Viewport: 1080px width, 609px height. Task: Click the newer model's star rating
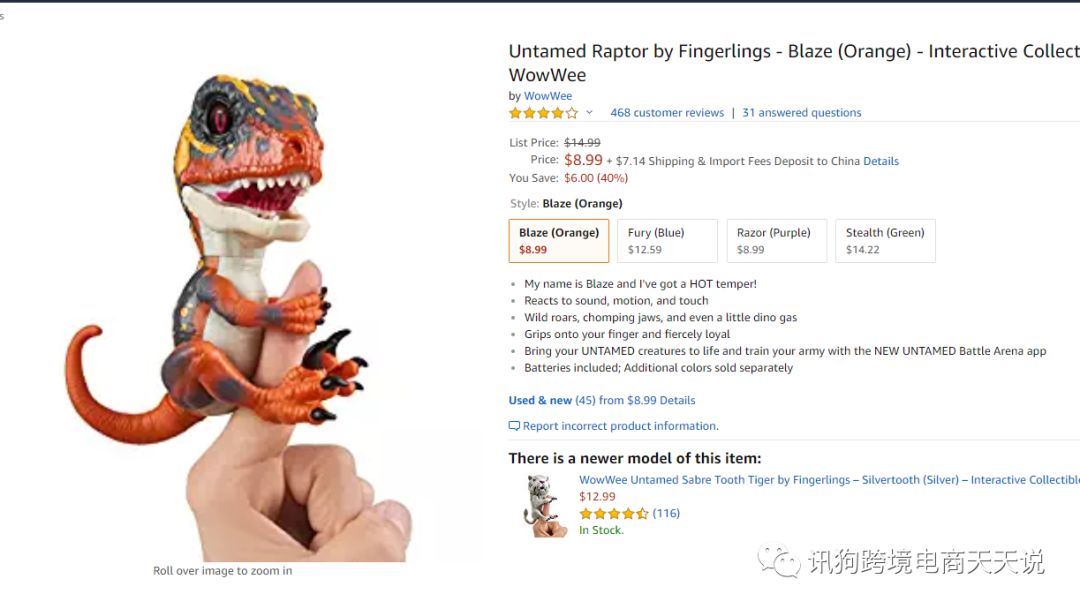coord(614,514)
